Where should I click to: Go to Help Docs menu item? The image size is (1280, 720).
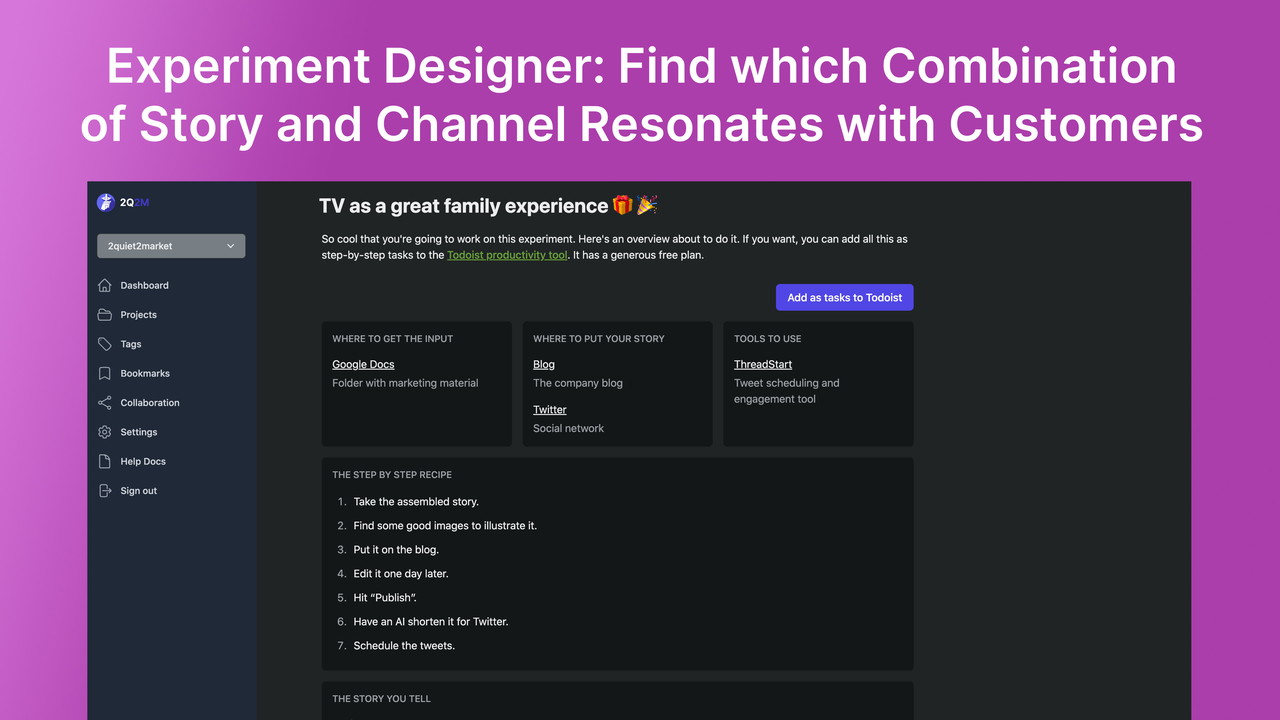click(x=143, y=461)
